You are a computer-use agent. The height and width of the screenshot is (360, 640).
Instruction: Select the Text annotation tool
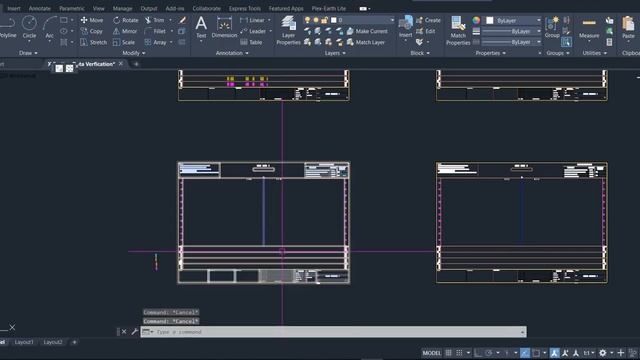[201, 27]
